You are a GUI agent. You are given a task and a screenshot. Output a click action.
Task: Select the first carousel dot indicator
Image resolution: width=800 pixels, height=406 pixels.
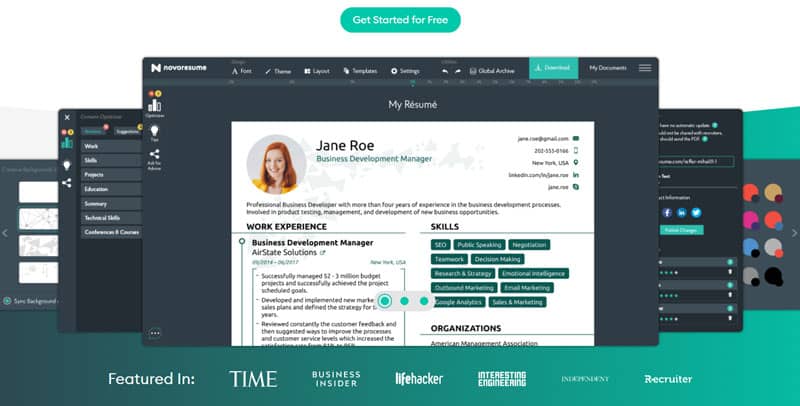click(385, 301)
